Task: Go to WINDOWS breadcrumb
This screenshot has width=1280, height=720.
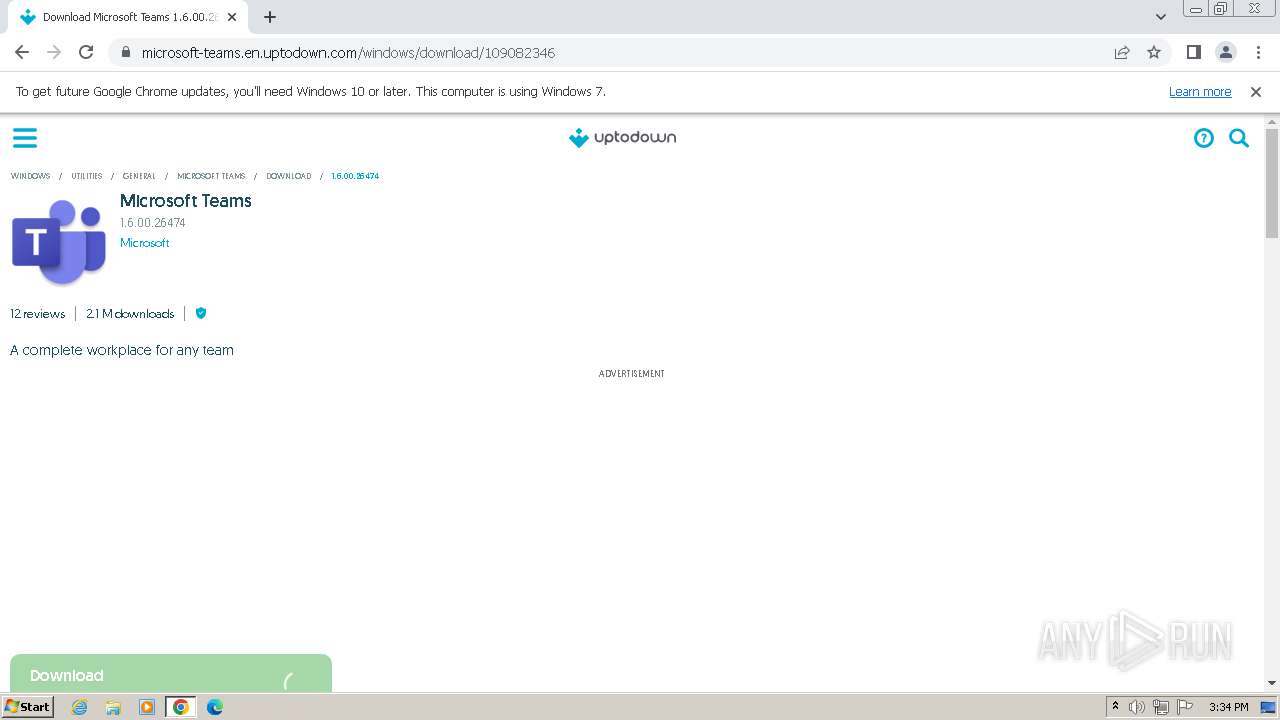Action: [30, 176]
